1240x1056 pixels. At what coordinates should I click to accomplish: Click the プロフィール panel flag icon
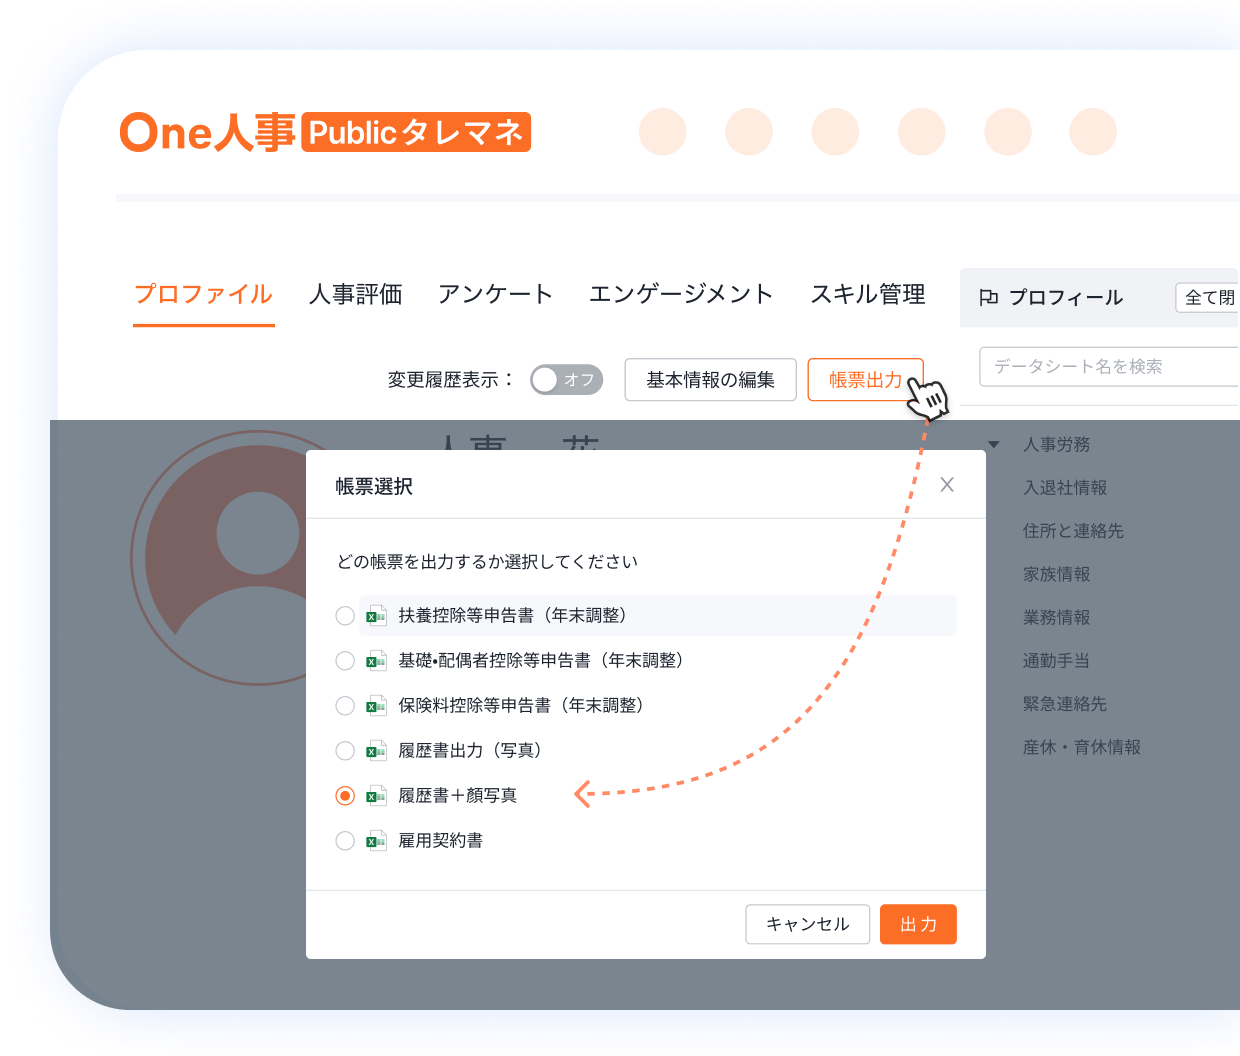(x=989, y=297)
